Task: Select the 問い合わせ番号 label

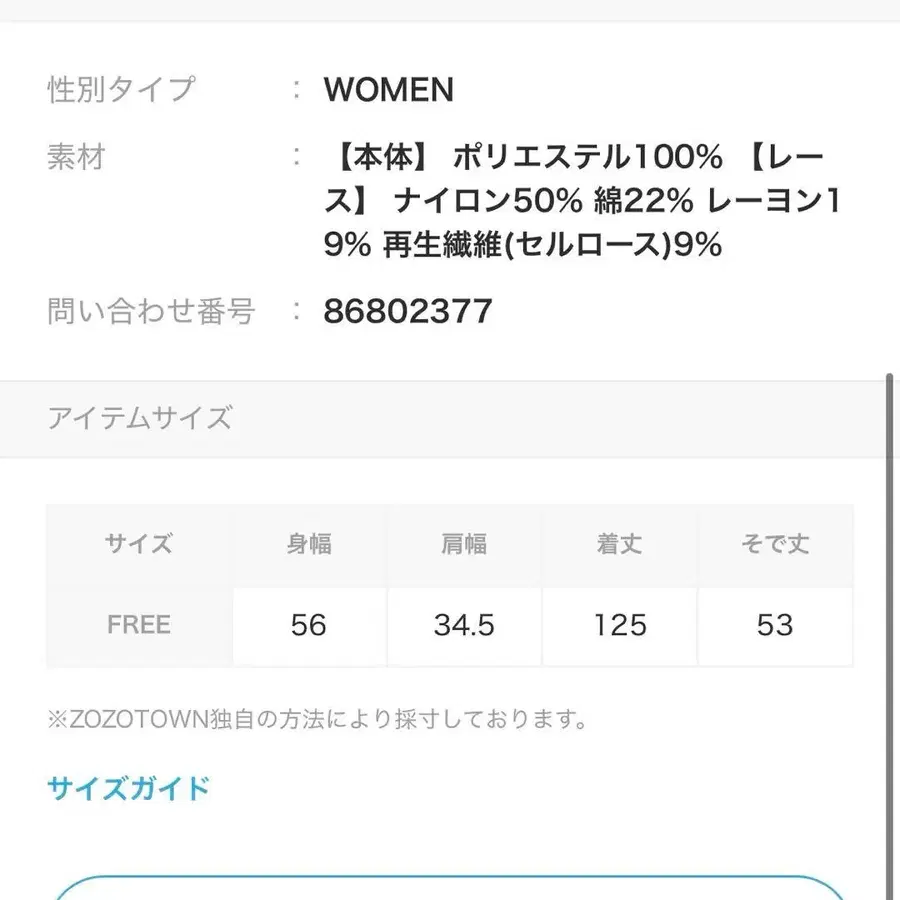Action: (150, 312)
